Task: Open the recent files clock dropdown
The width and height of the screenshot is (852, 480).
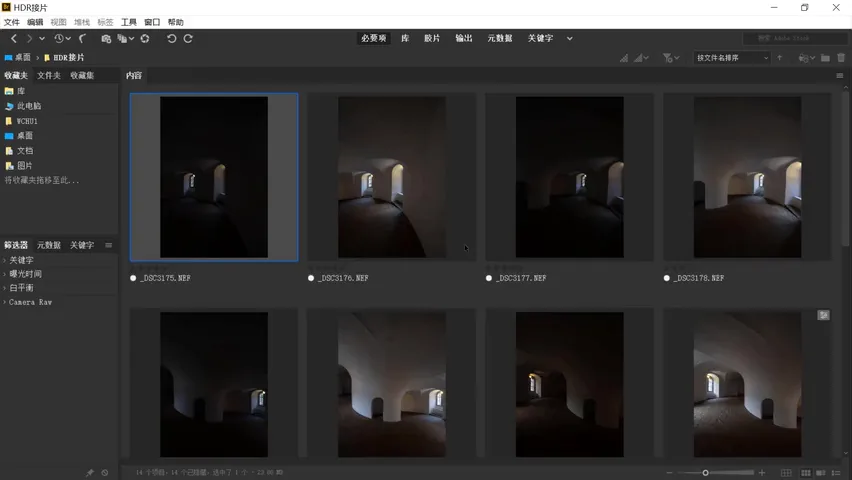Action: (62, 39)
